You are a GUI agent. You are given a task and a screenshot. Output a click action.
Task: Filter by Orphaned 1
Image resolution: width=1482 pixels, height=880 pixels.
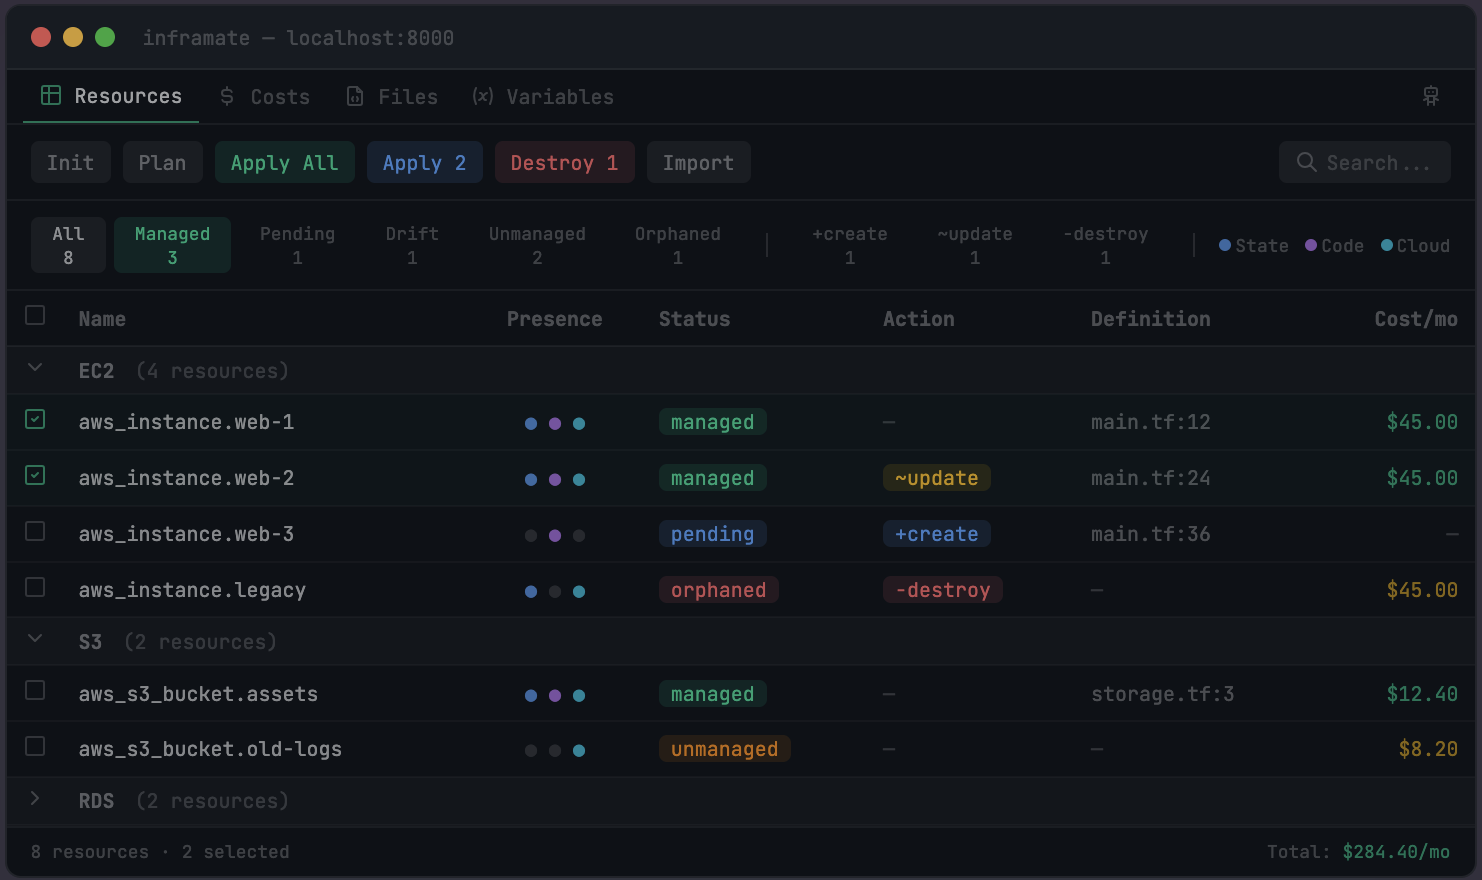677,245
